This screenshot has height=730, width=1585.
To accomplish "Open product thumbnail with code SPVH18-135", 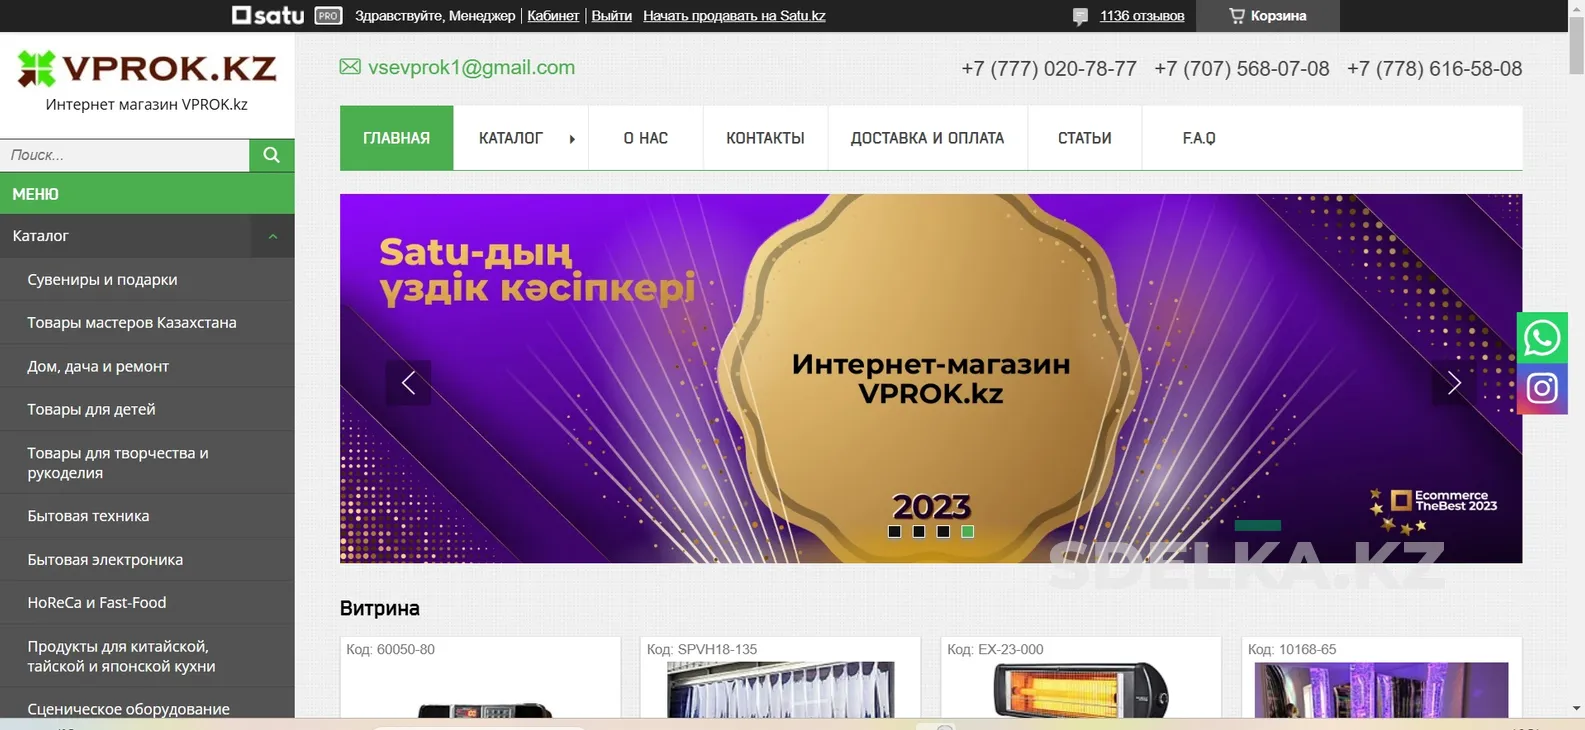I will click(781, 689).
